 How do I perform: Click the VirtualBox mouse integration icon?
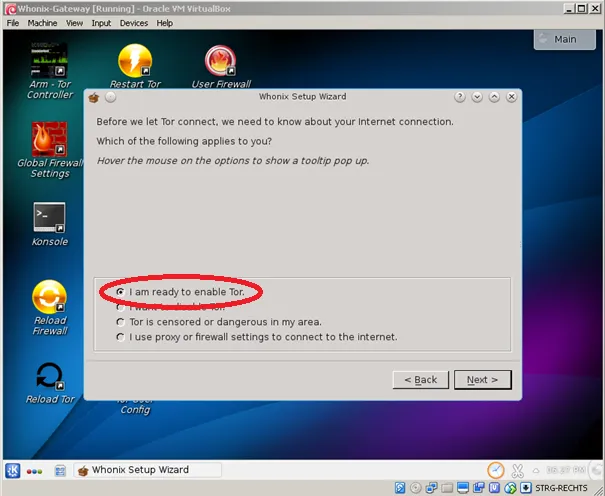tap(510, 488)
